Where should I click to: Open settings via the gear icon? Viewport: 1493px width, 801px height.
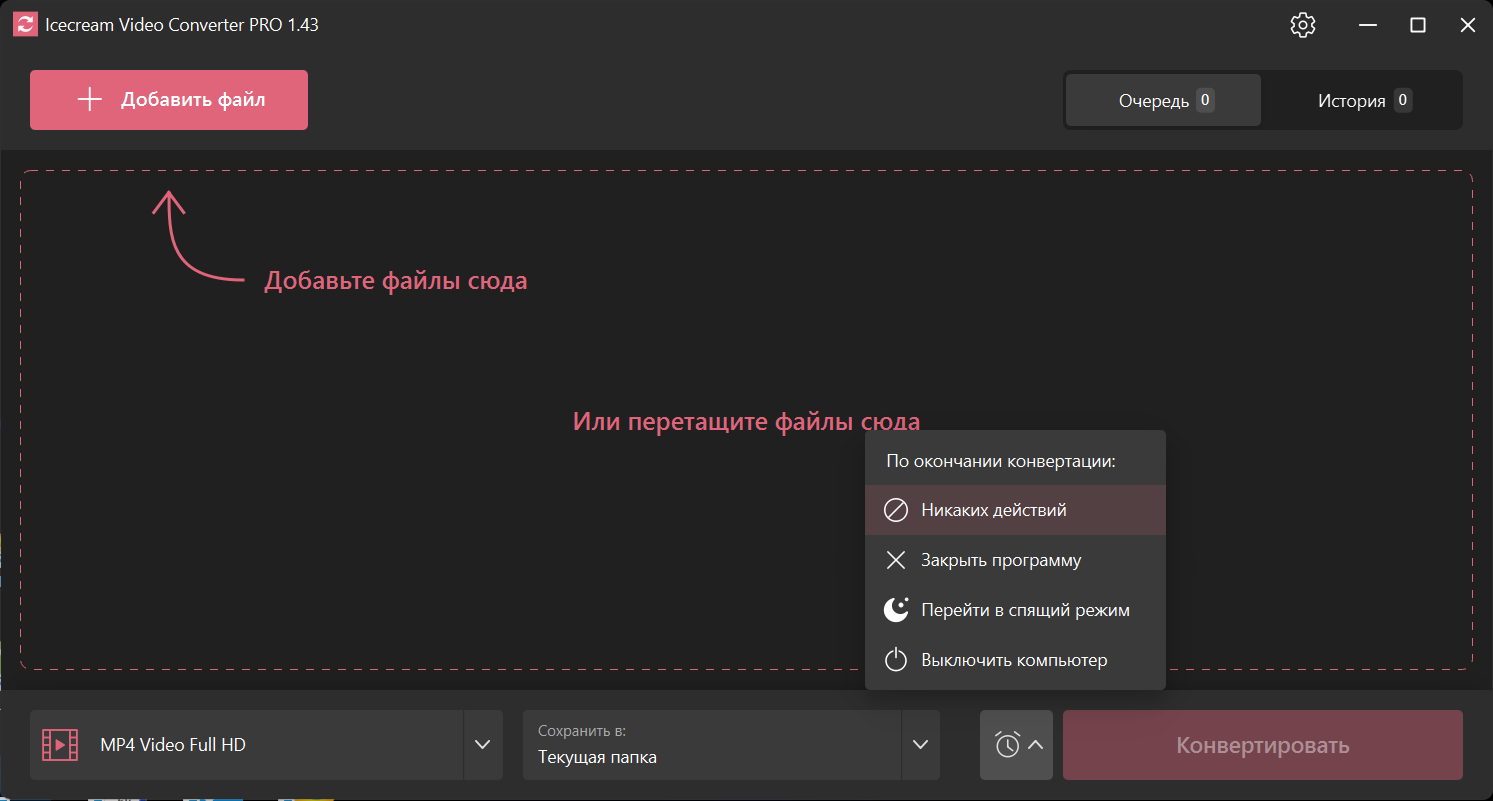pos(1303,25)
